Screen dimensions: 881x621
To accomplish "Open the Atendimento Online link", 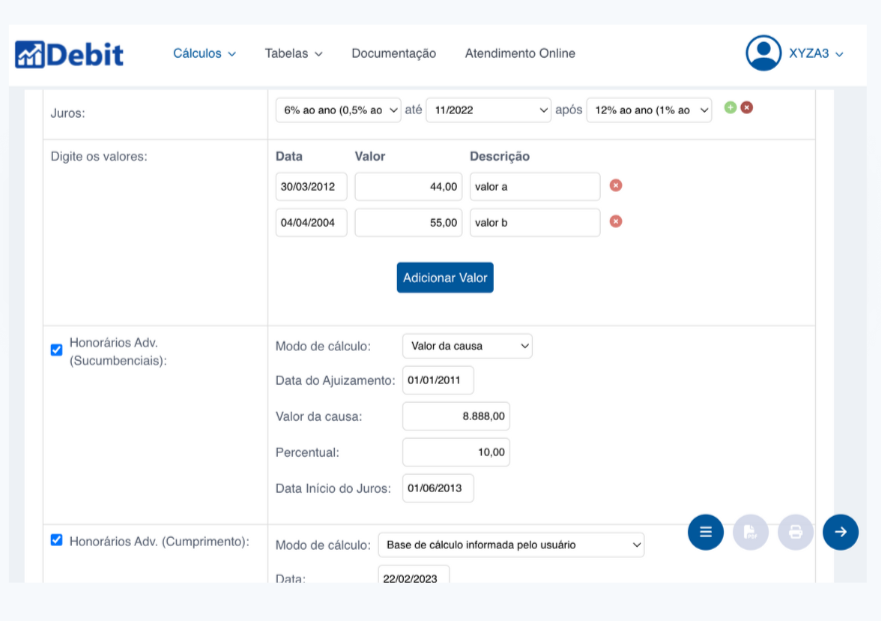I will point(520,54).
